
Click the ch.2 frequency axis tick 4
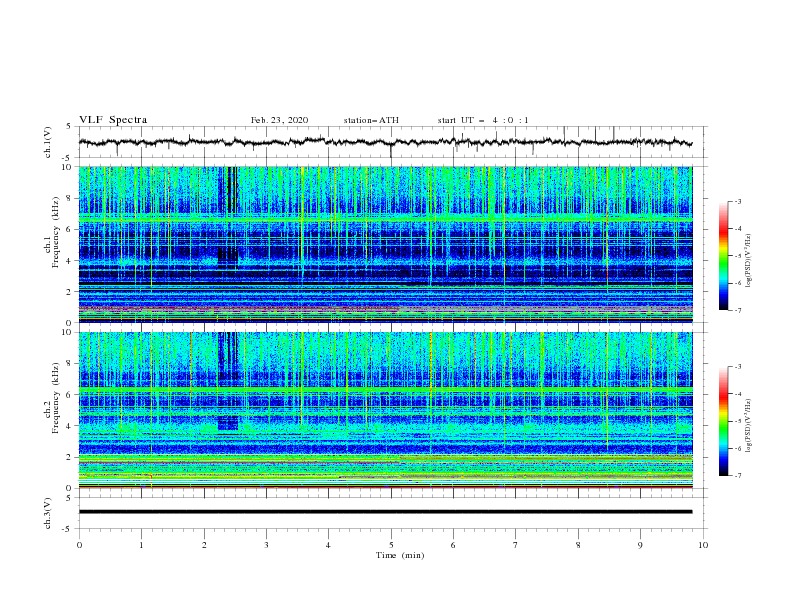[69, 426]
